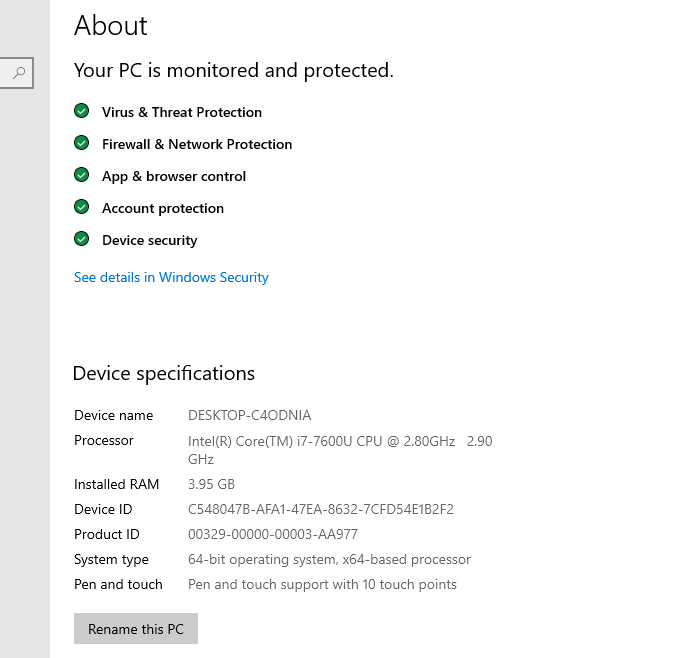
Task: Click green check icon beside Account protection
Action: 82,208
